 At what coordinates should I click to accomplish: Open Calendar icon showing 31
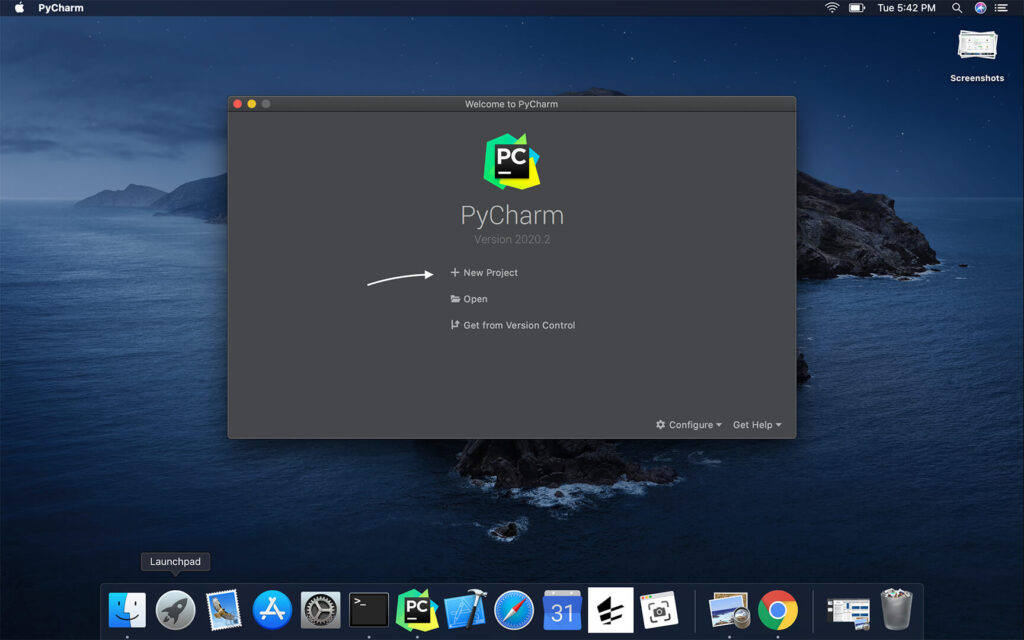(562, 611)
